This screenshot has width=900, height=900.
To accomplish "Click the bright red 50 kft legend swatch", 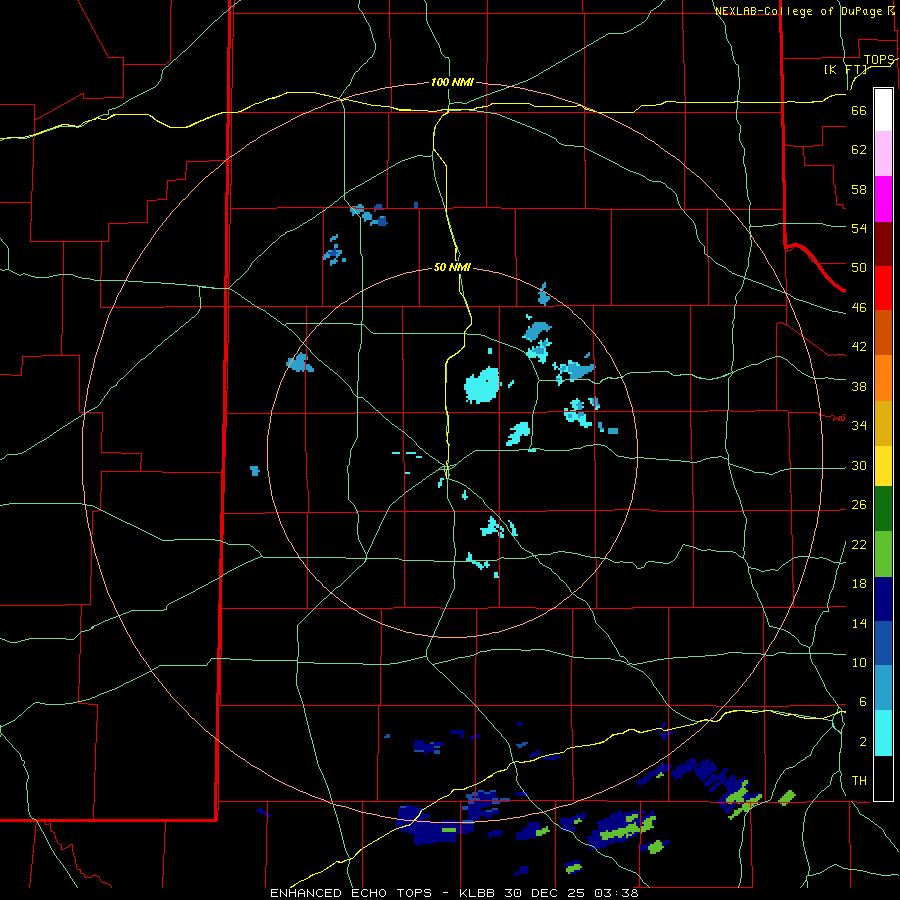I will (x=883, y=288).
